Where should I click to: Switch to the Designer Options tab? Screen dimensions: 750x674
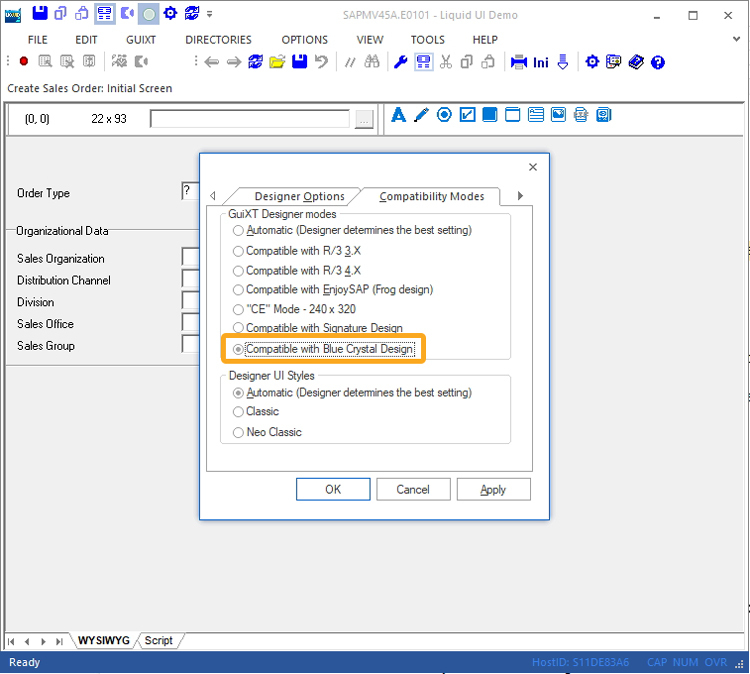[299, 196]
